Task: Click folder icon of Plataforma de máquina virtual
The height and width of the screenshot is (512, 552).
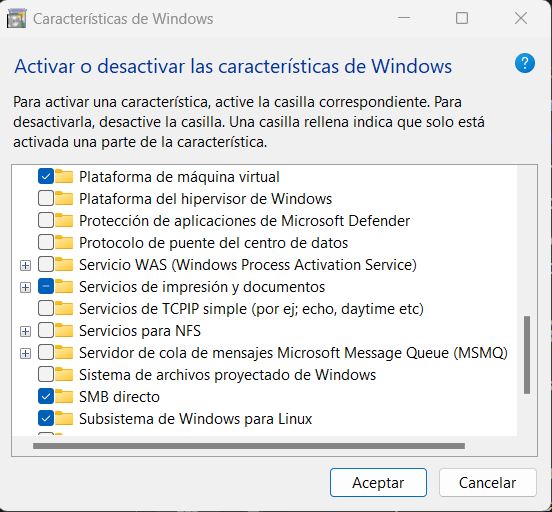Action: click(64, 176)
